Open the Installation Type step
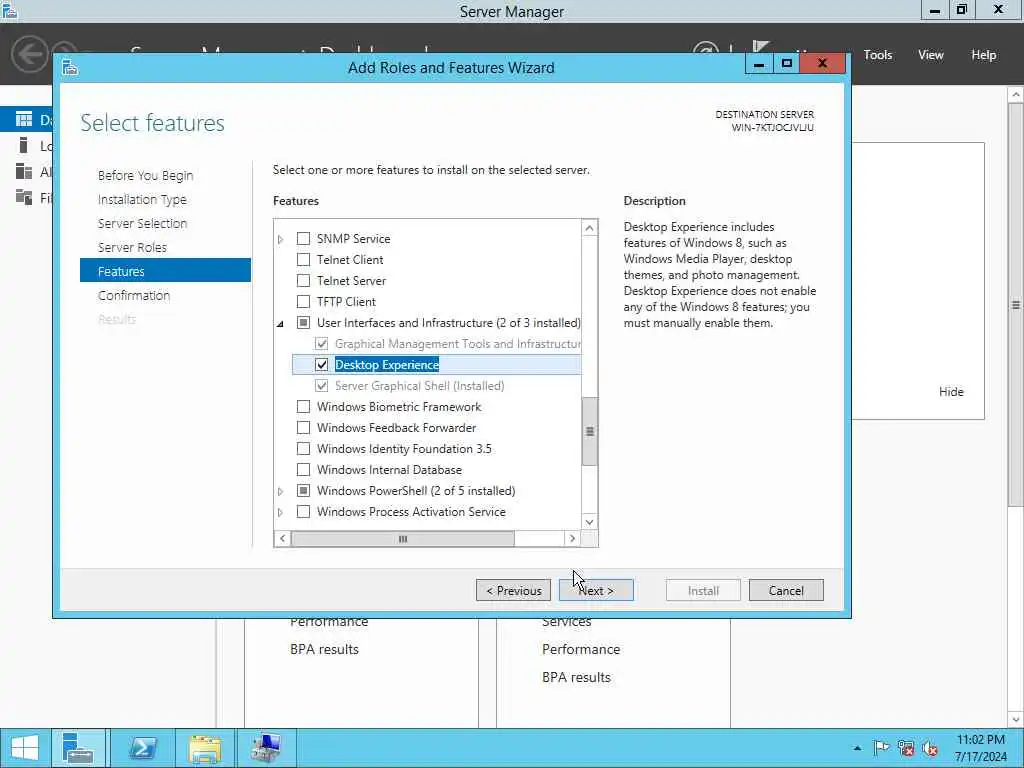1024x768 pixels. coord(142,199)
